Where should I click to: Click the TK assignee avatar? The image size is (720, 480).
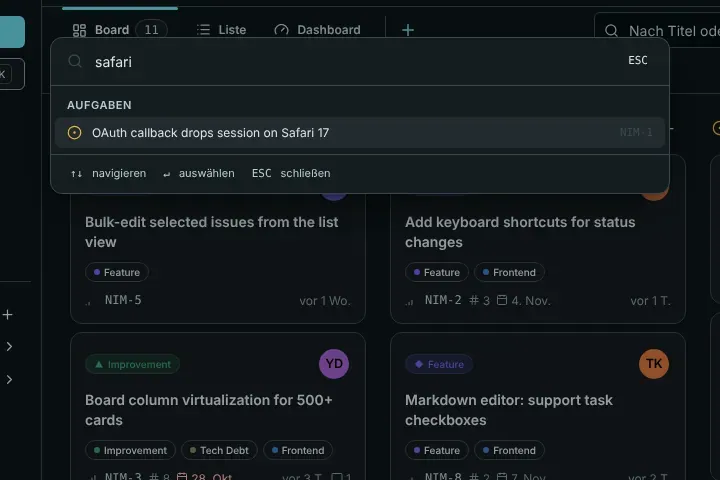pyautogui.click(x=654, y=364)
